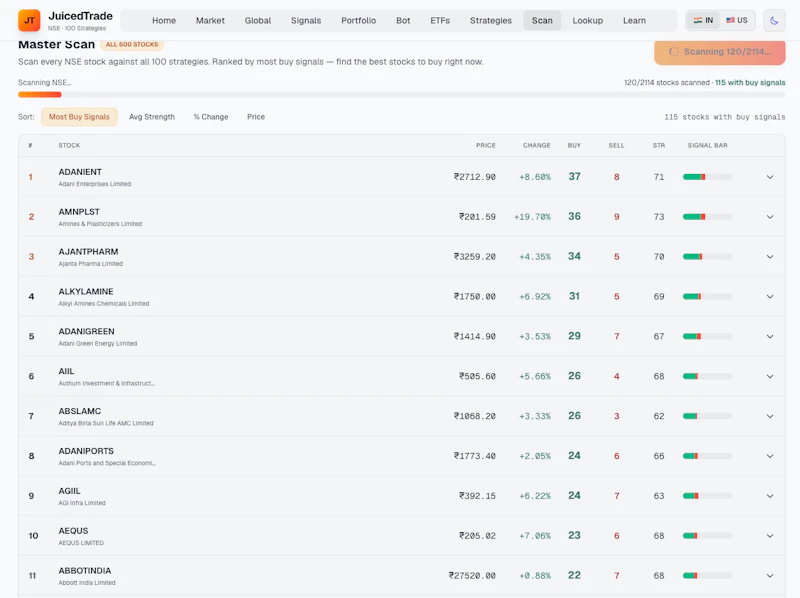The width and height of the screenshot is (800, 598).
Task: Click the ADANIPORTS stock name
Action: pyautogui.click(x=86, y=451)
